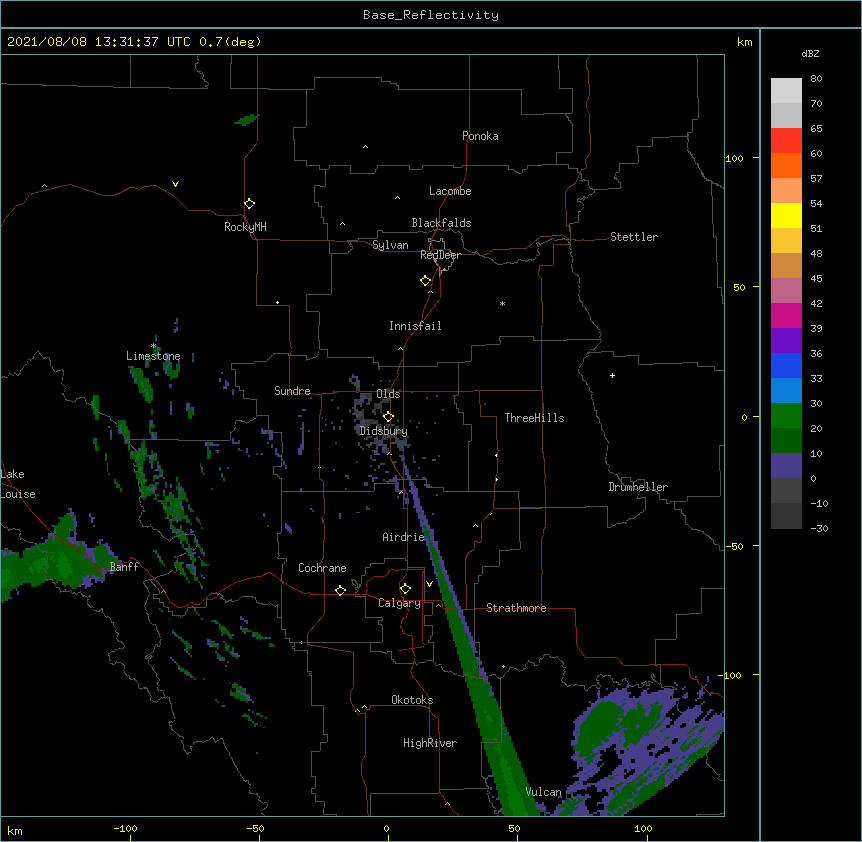Click the yellow diamond marker beside Olds
The height and width of the screenshot is (842, 862).
[388, 416]
